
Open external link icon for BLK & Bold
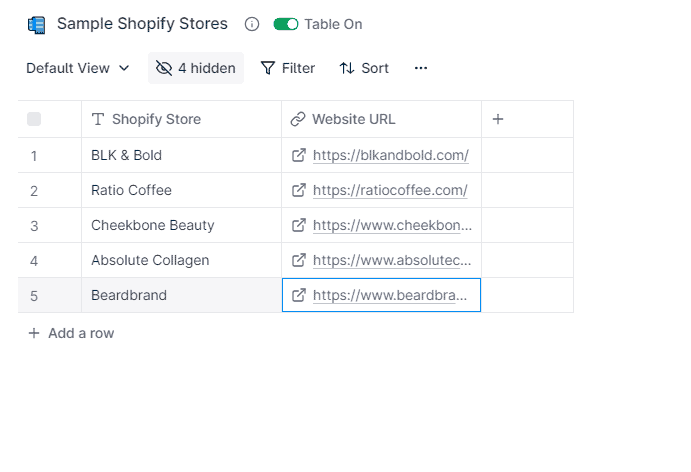[x=299, y=155]
